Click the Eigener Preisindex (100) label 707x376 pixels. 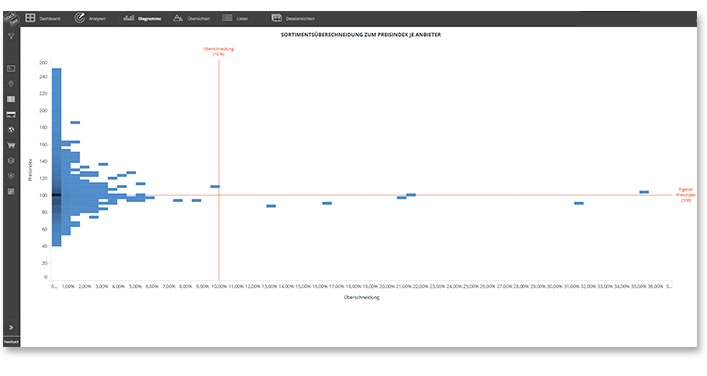[686, 195]
